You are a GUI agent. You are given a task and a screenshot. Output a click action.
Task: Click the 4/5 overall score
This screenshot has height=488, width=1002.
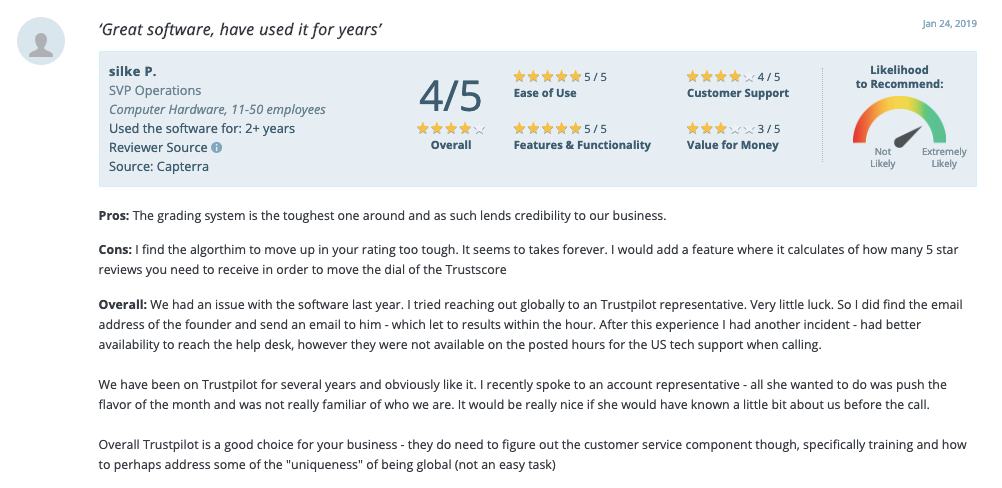coord(450,95)
